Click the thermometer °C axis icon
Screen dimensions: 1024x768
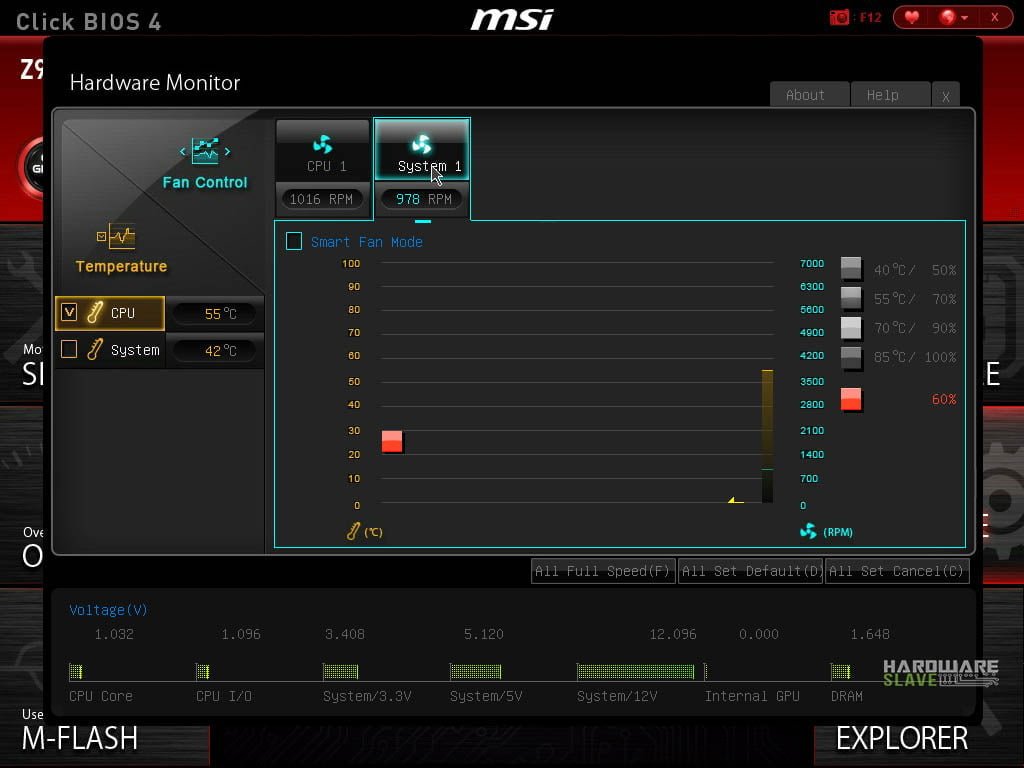tap(353, 532)
